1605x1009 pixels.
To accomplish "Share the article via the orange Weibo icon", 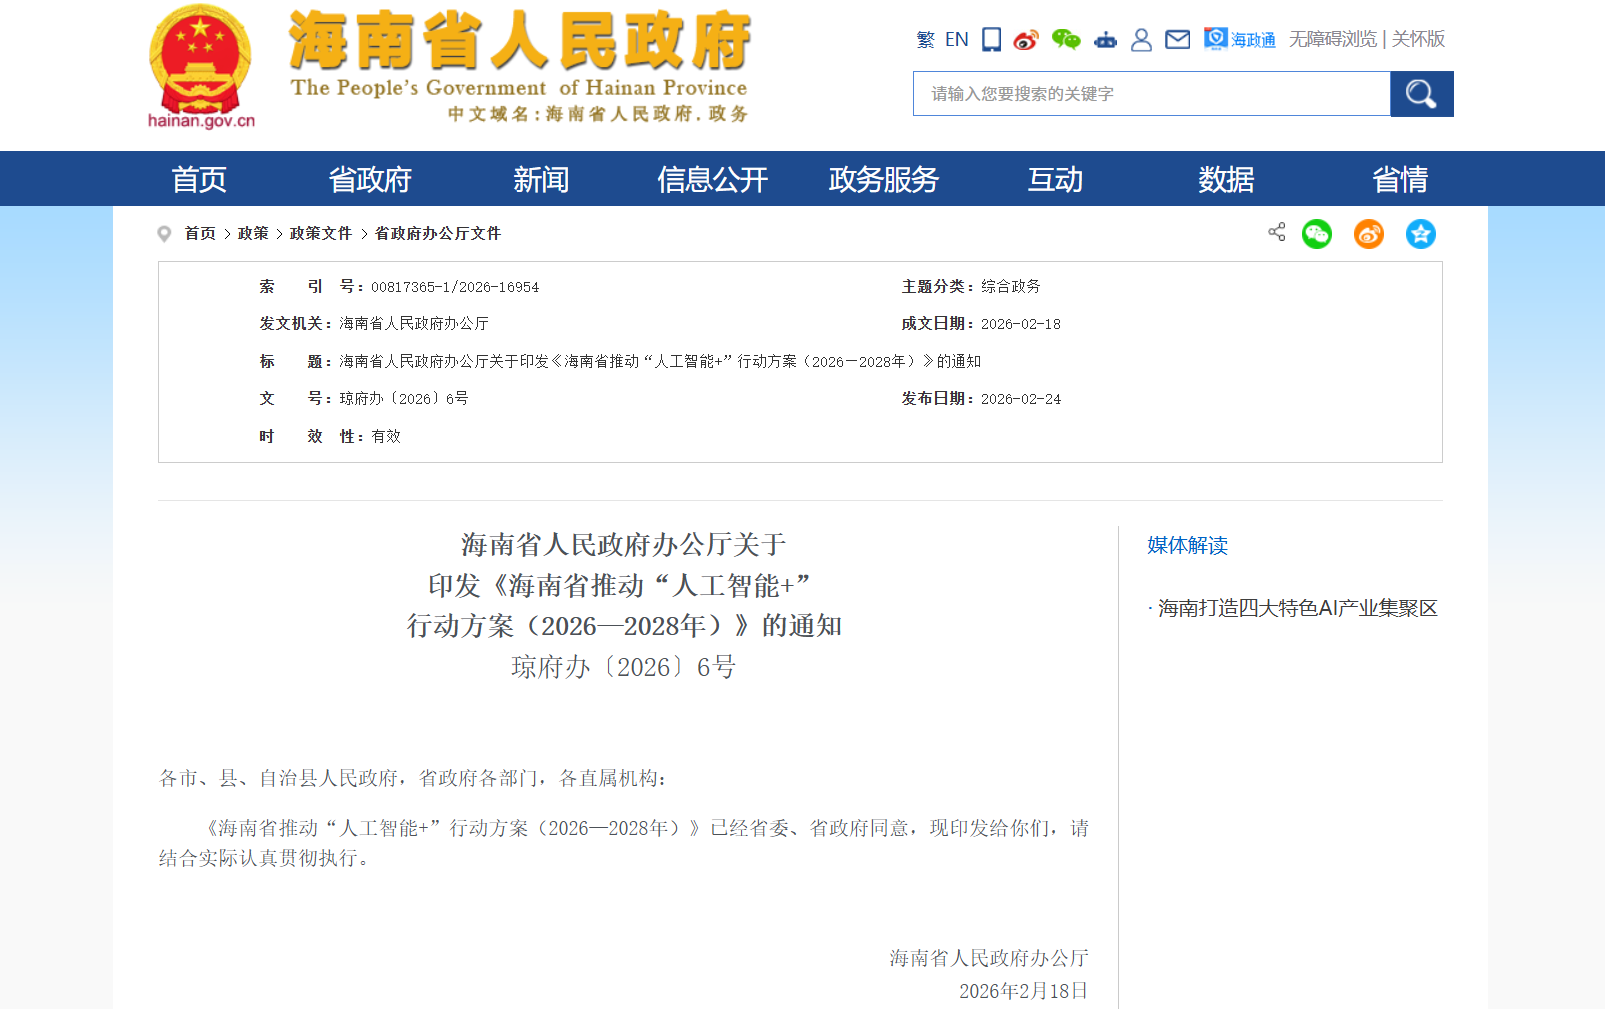I will click(x=1369, y=234).
